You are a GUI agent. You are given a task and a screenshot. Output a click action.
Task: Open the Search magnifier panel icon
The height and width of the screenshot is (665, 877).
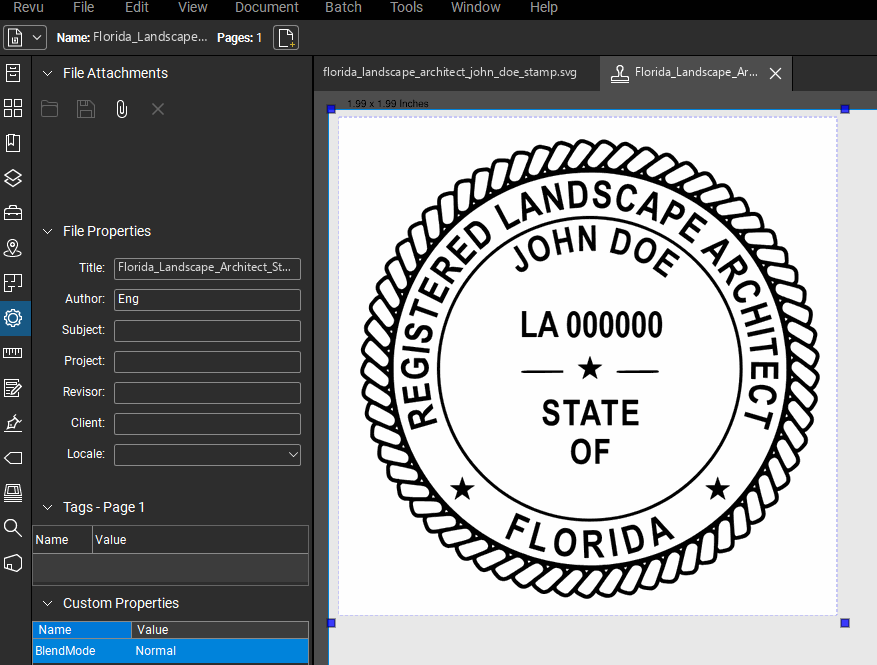(x=13, y=527)
